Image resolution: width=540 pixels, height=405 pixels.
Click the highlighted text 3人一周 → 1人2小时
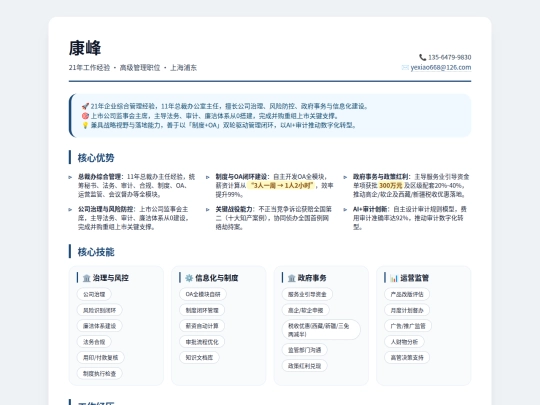click(282, 186)
